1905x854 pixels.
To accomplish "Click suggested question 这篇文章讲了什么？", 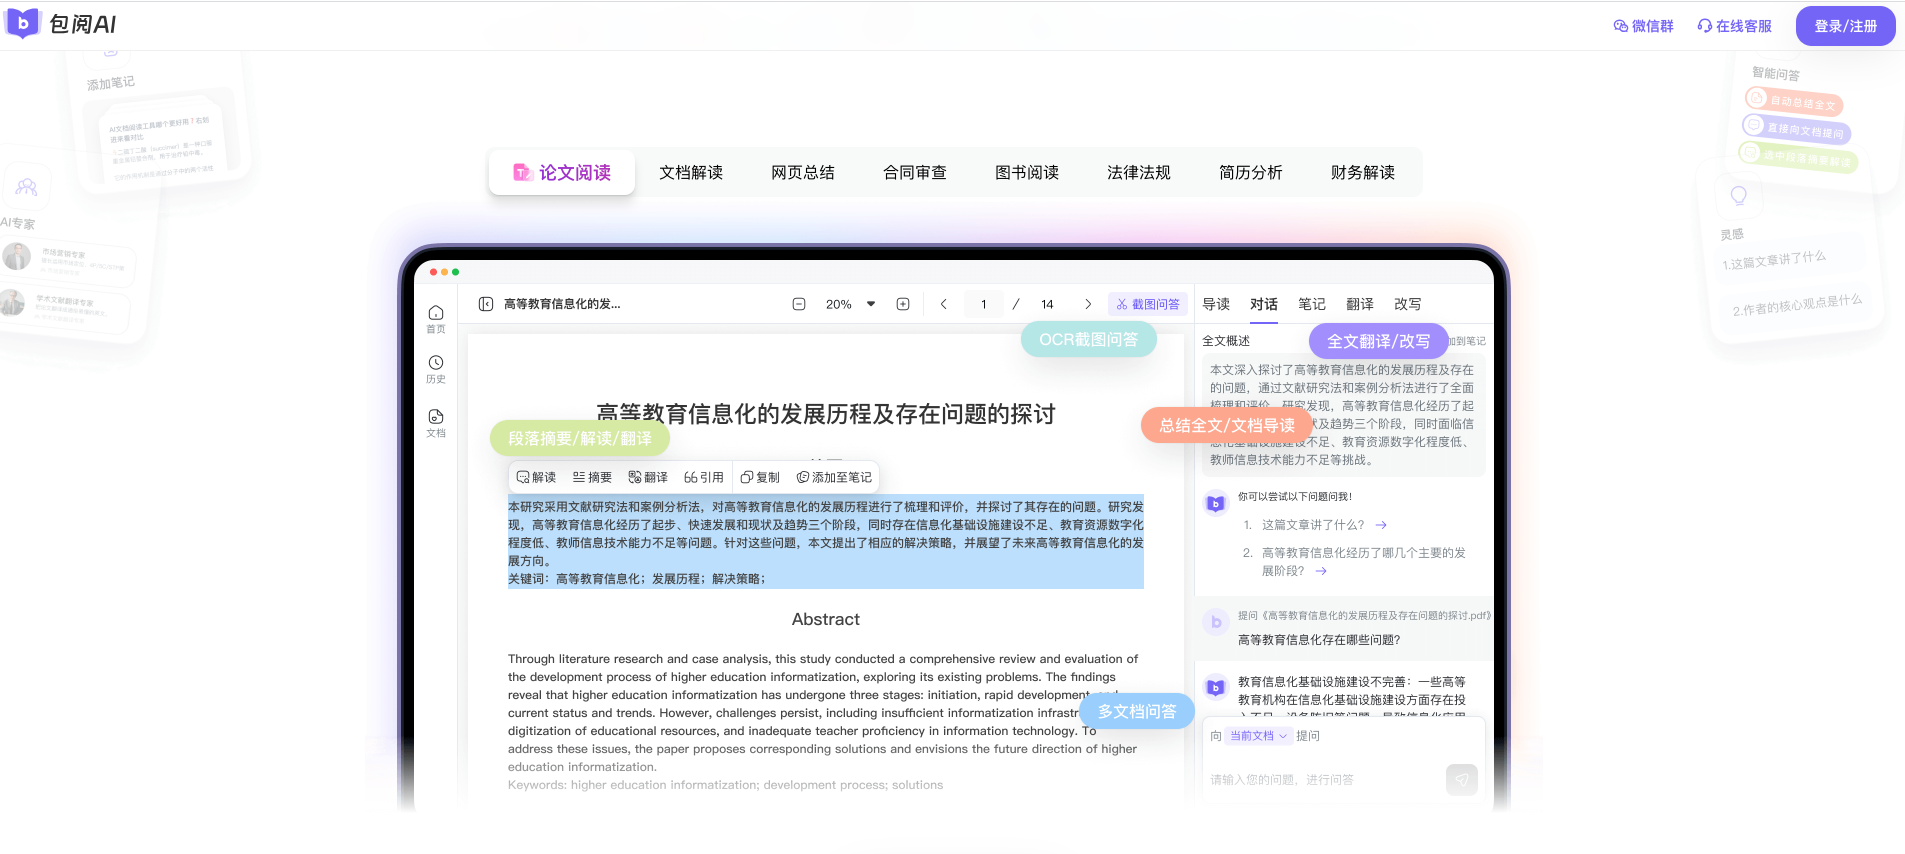I will (x=1324, y=525).
